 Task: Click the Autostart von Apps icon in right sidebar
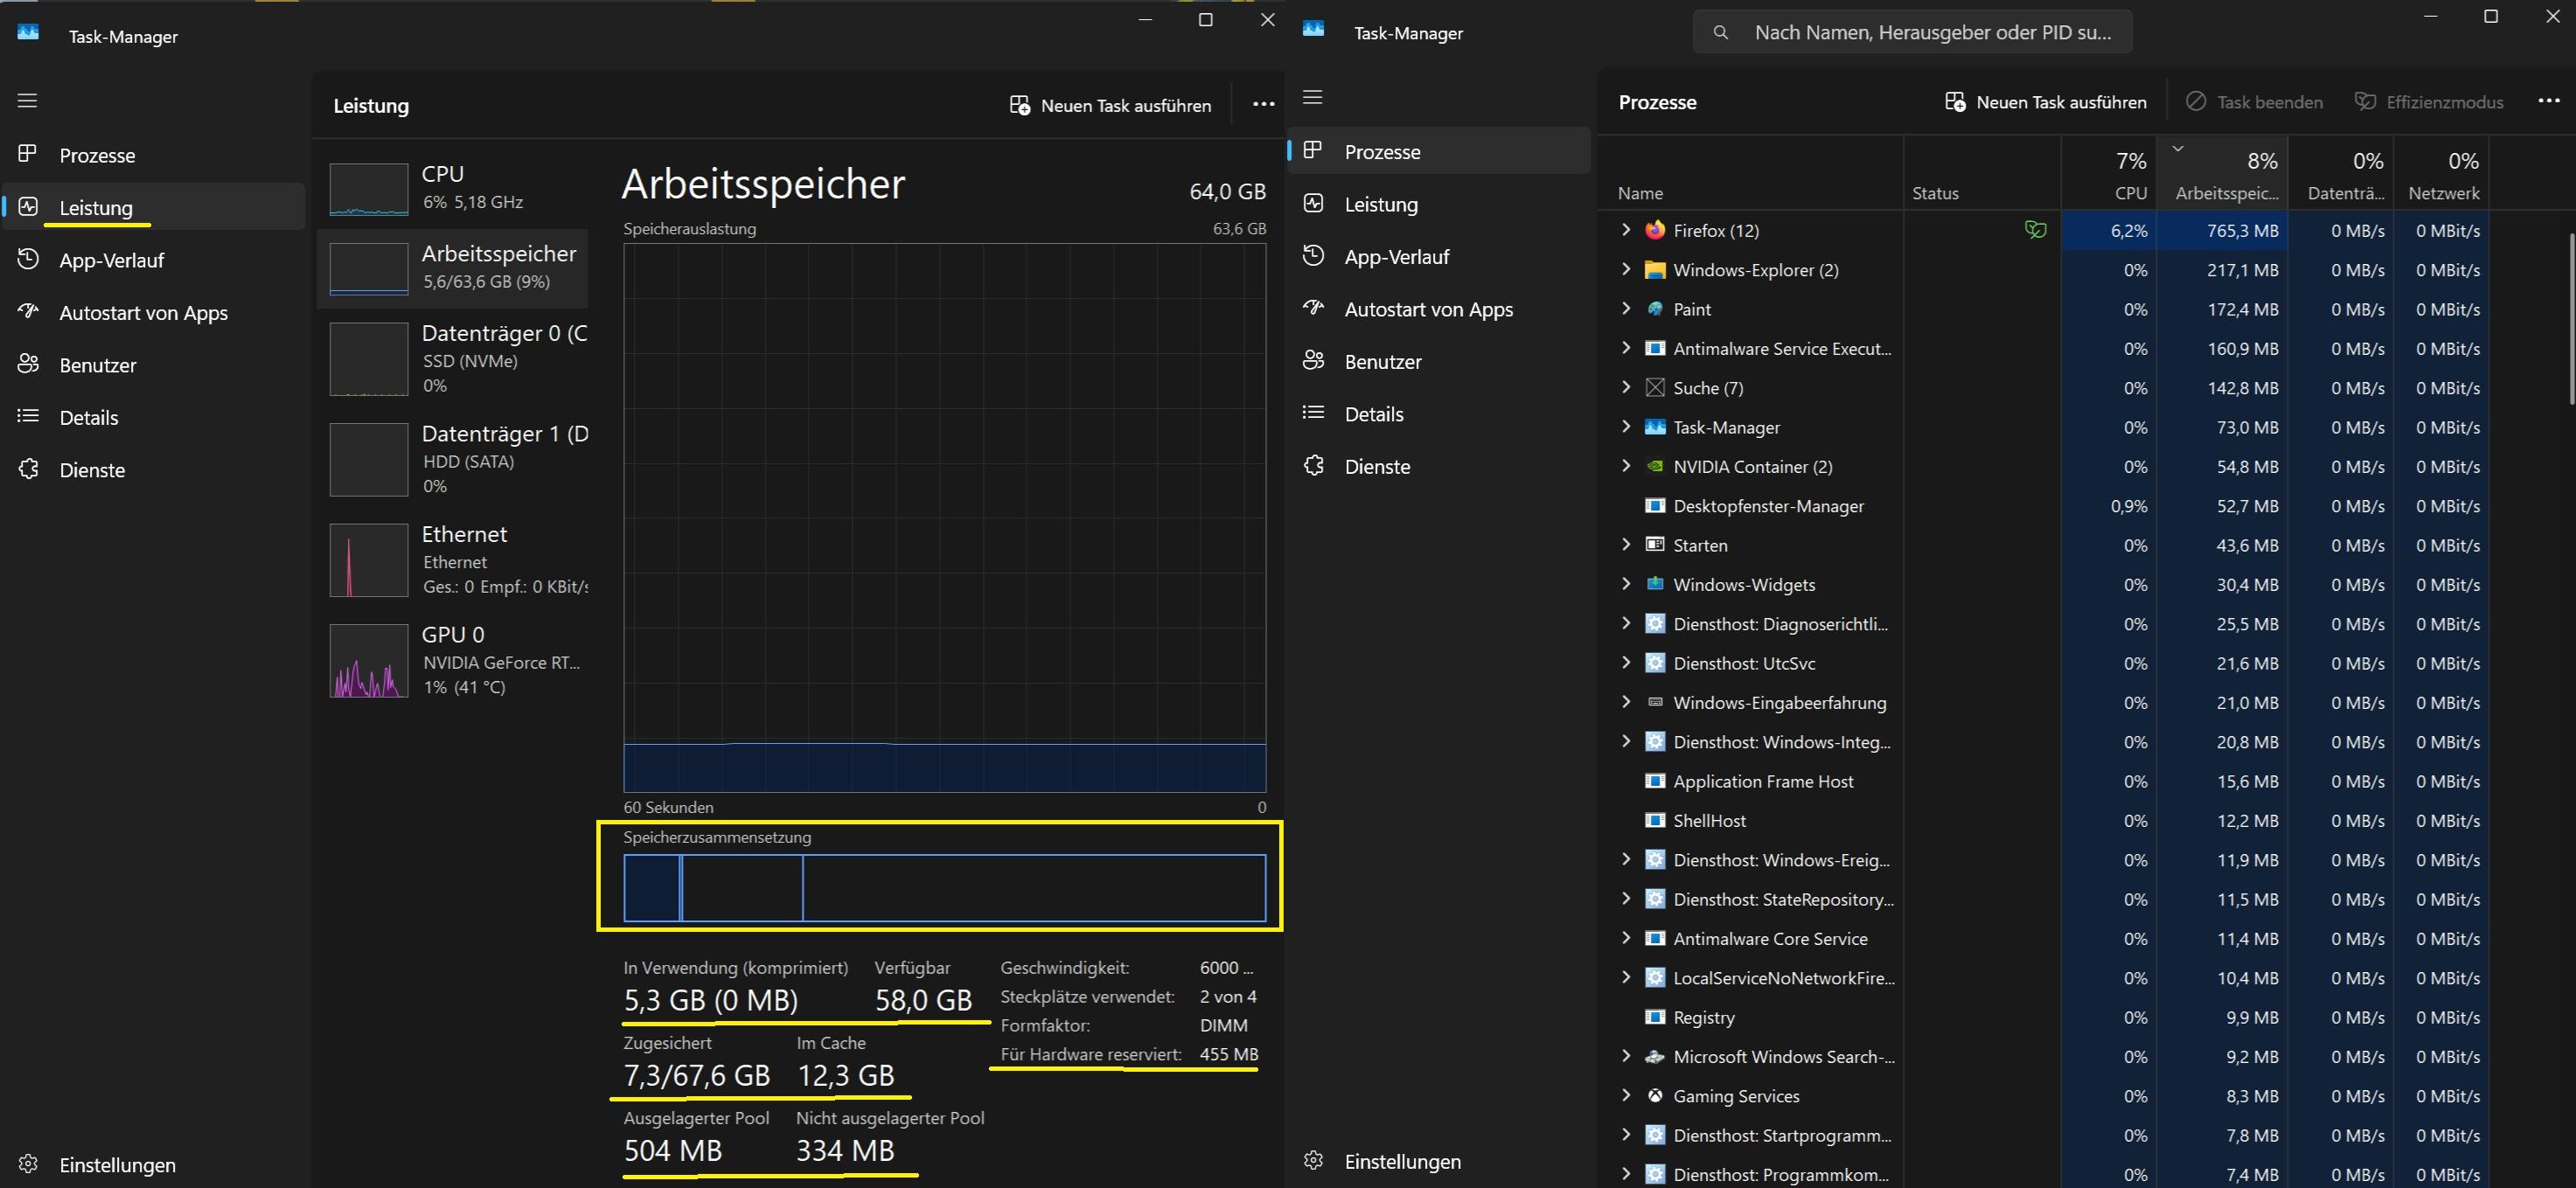(1314, 309)
